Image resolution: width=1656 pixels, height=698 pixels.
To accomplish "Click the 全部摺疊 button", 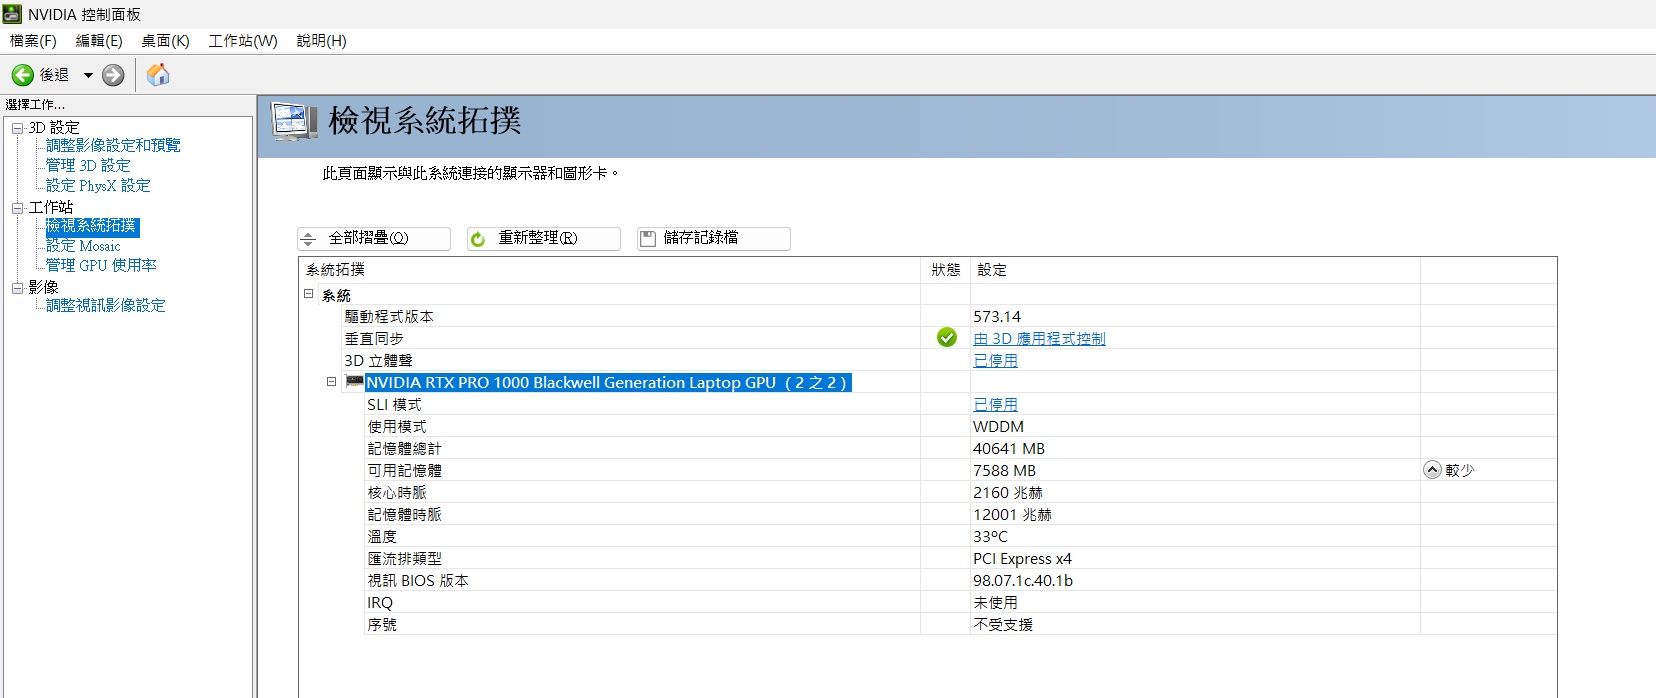I will [374, 239].
